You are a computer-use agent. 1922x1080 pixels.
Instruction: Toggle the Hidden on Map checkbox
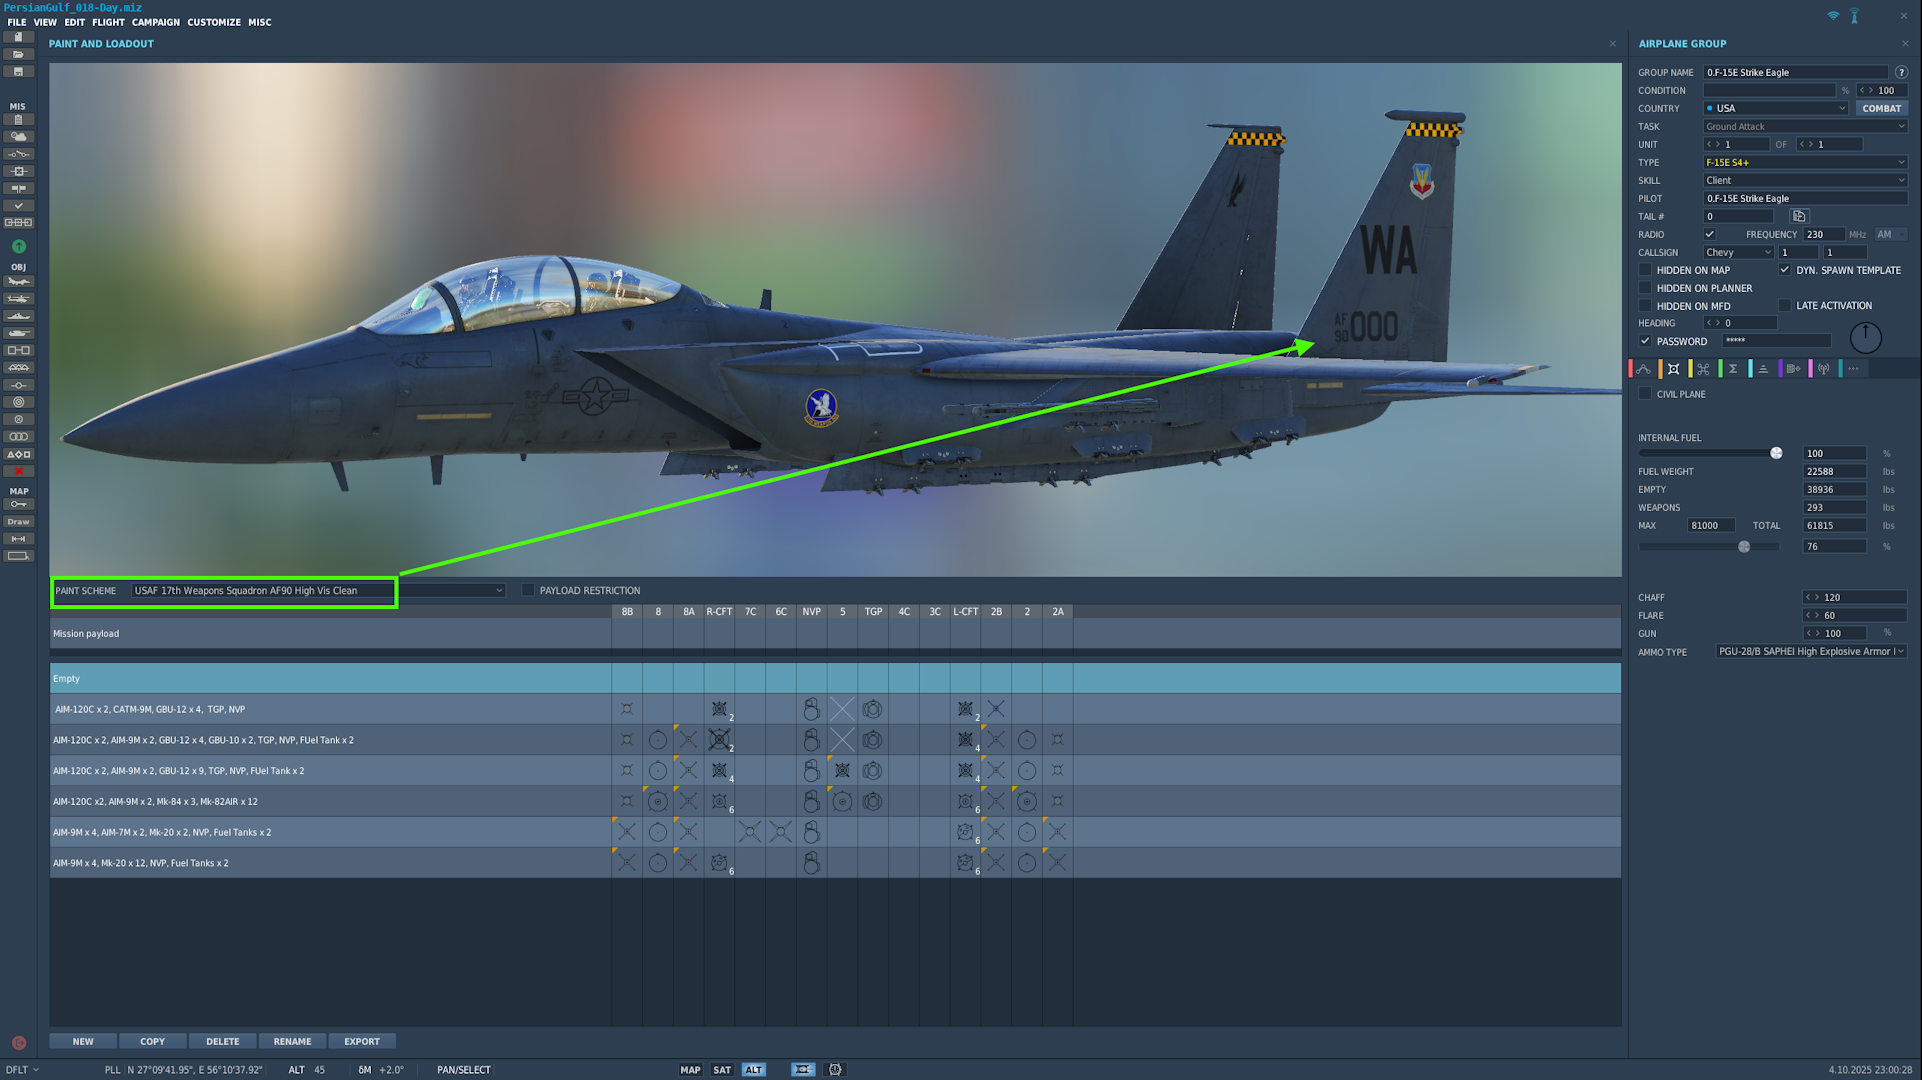pyautogui.click(x=1645, y=270)
